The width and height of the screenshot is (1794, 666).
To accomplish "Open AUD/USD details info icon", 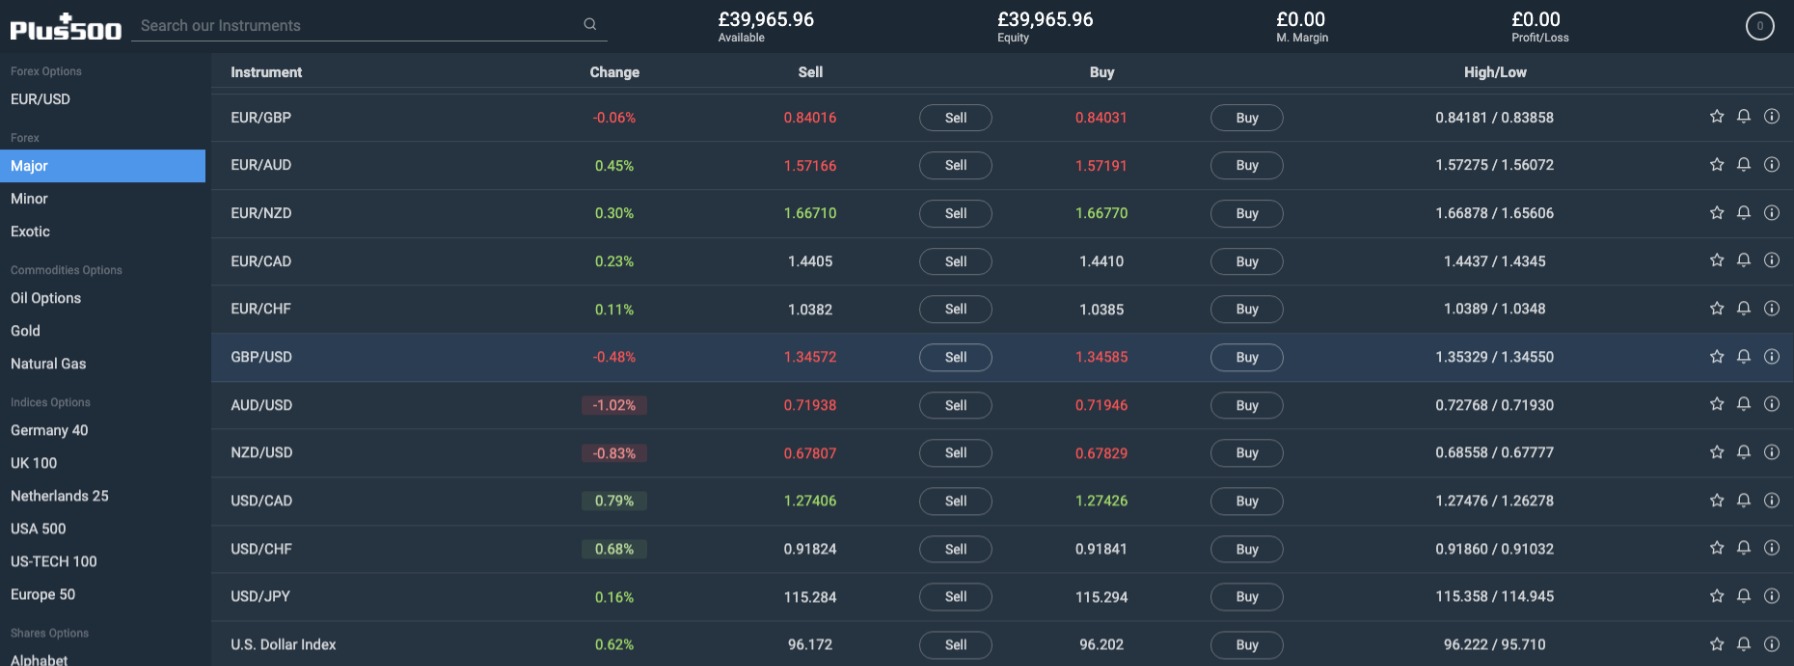I will click(1772, 404).
